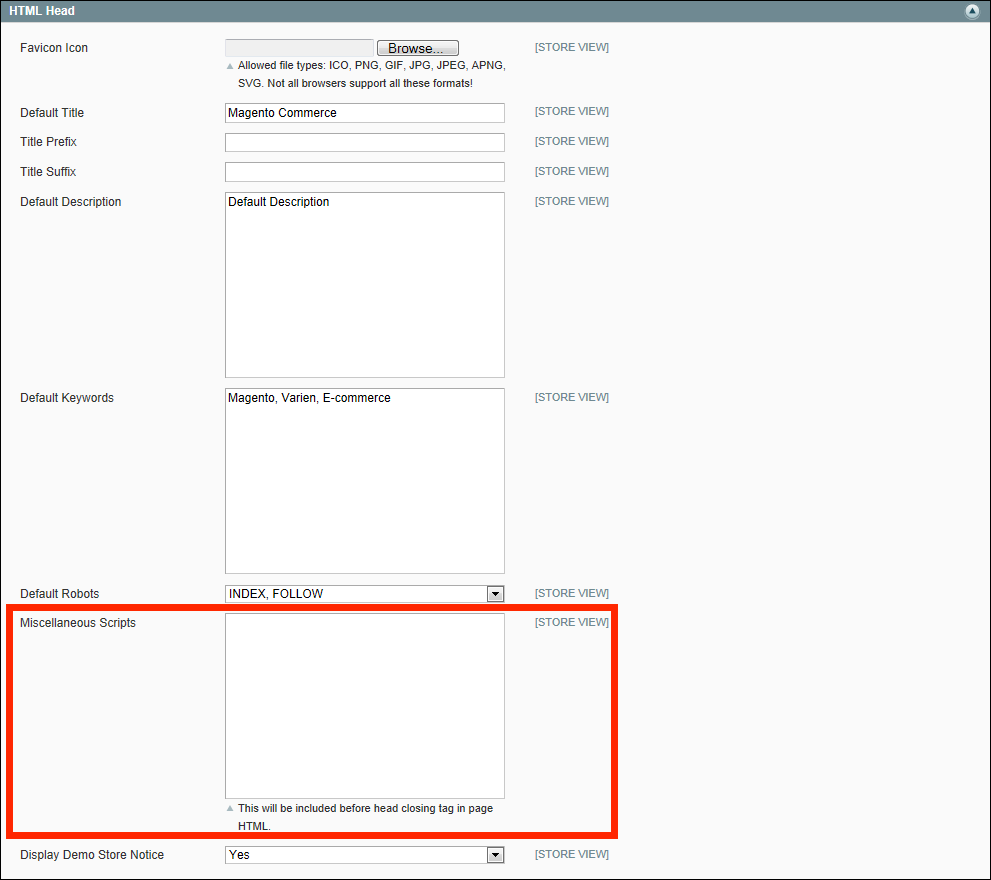Open the Display Demo Store Notice dropdown
Viewport: 991px width, 880px height.
[365, 855]
